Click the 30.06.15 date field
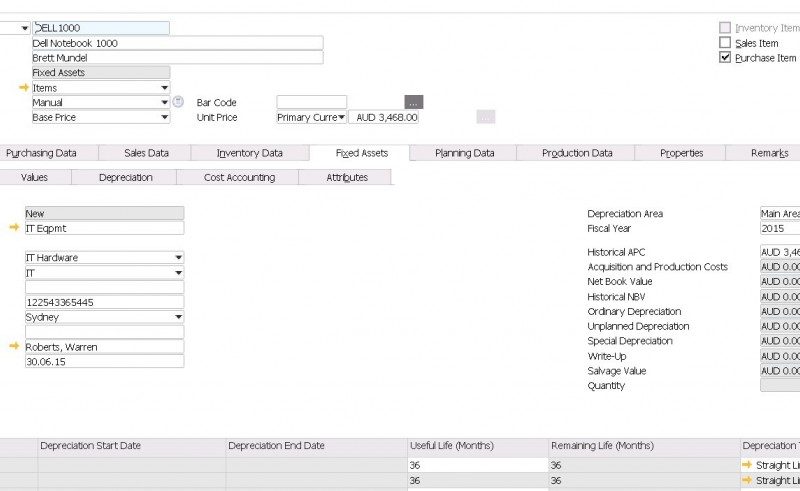This screenshot has width=800, height=491. pyautogui.click(x=105, y=361)
